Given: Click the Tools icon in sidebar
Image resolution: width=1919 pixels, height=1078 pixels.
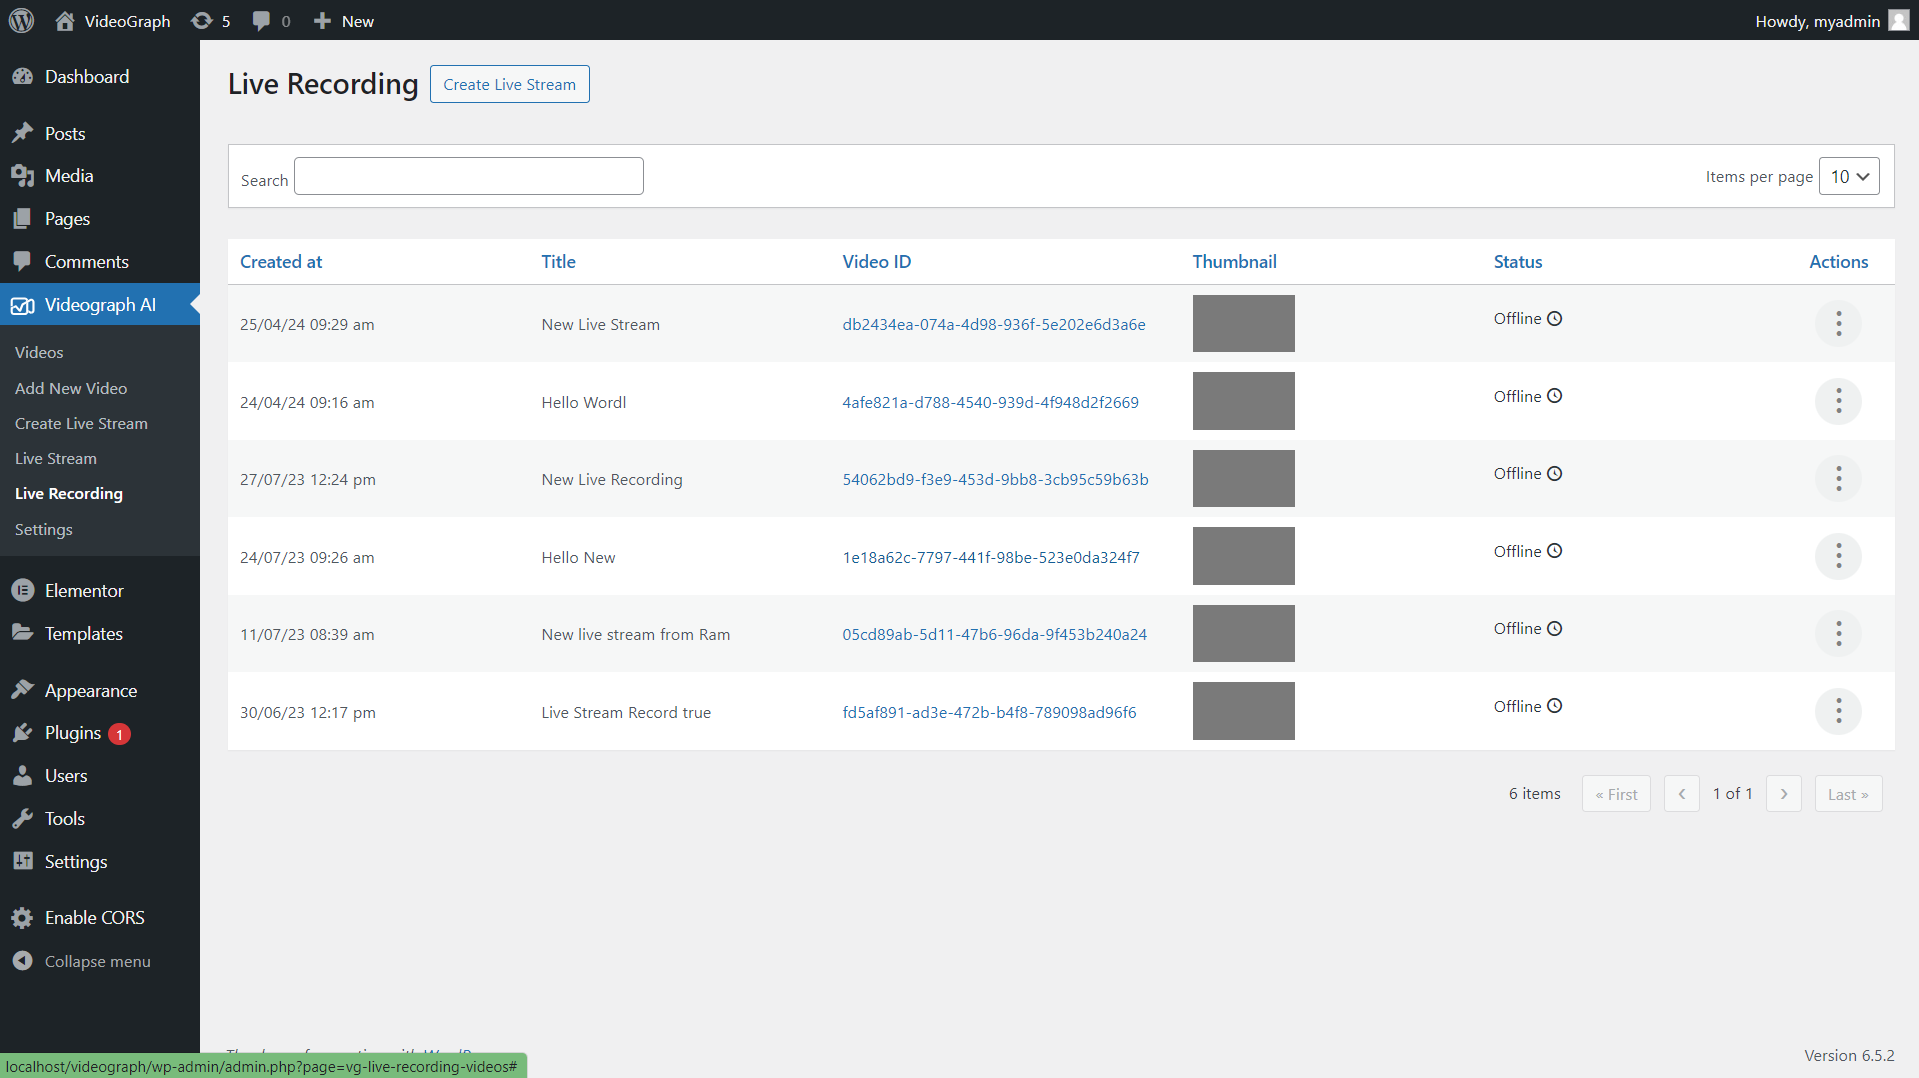Looking at the screenshot, I should tap(23, 818).
